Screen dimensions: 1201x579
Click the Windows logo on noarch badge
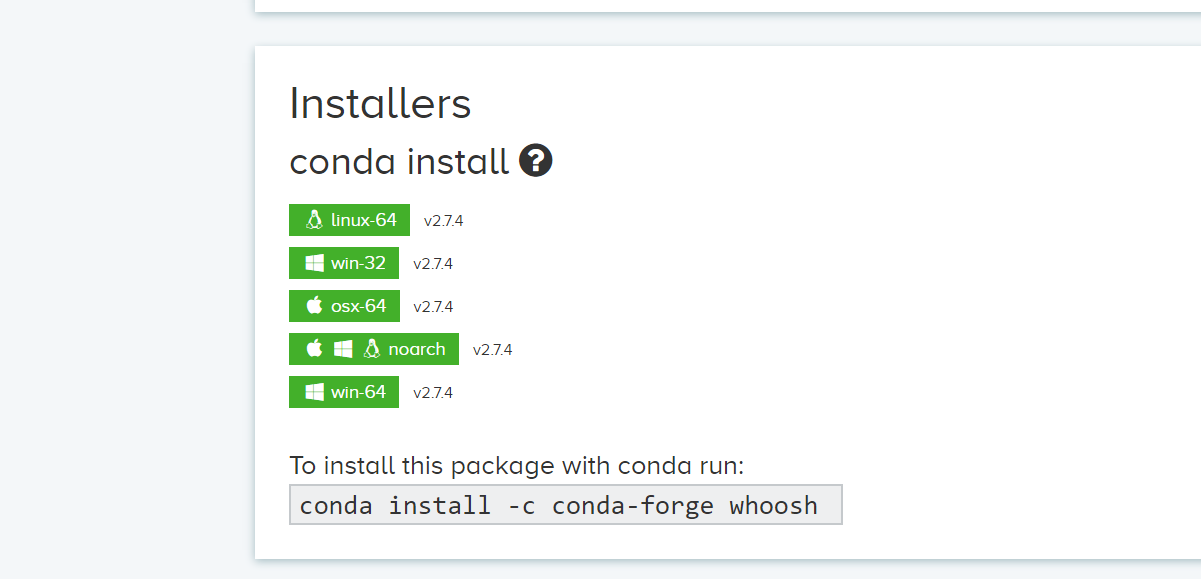pos(343,349)
